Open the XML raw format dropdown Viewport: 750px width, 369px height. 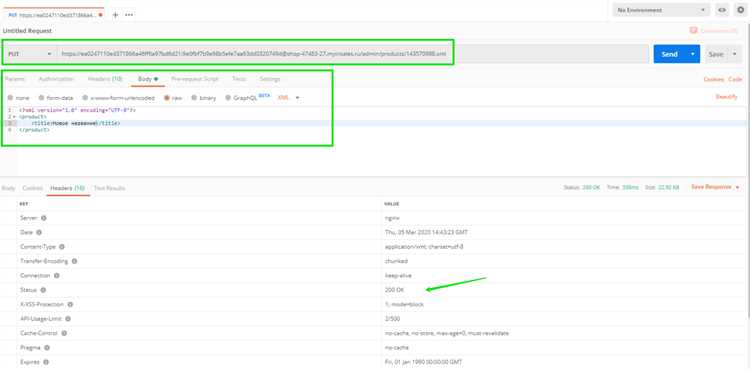[x=288, y=98]
